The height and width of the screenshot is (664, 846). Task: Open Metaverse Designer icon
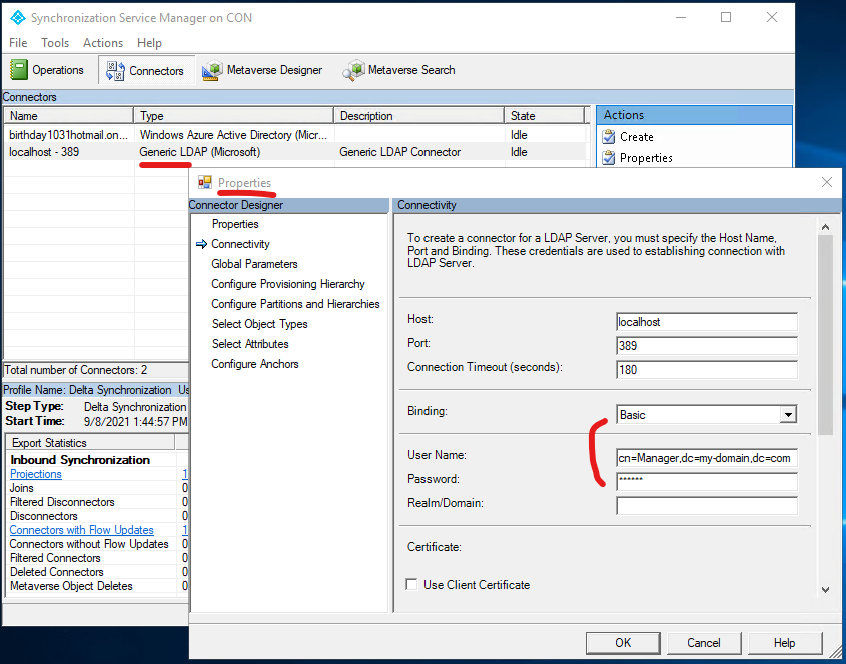[213, 71]
